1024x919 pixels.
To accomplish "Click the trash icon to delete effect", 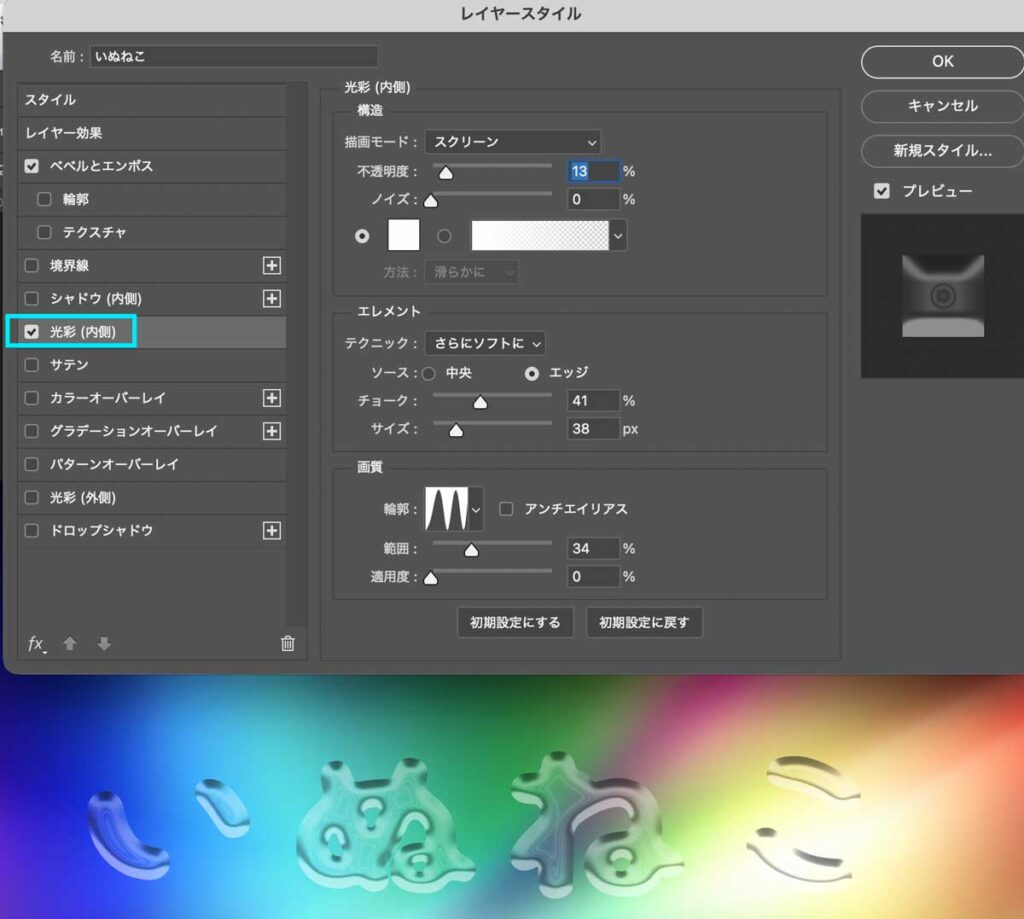I will [x=287, y=645].
